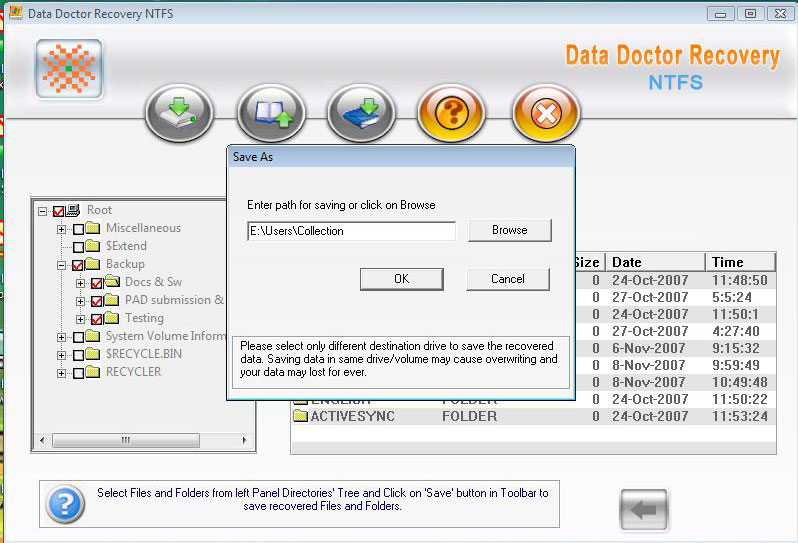This screenshot has height=543, width=798.
Task: Expand the $RECYCLE.BIN node
Action: point(61,355)
